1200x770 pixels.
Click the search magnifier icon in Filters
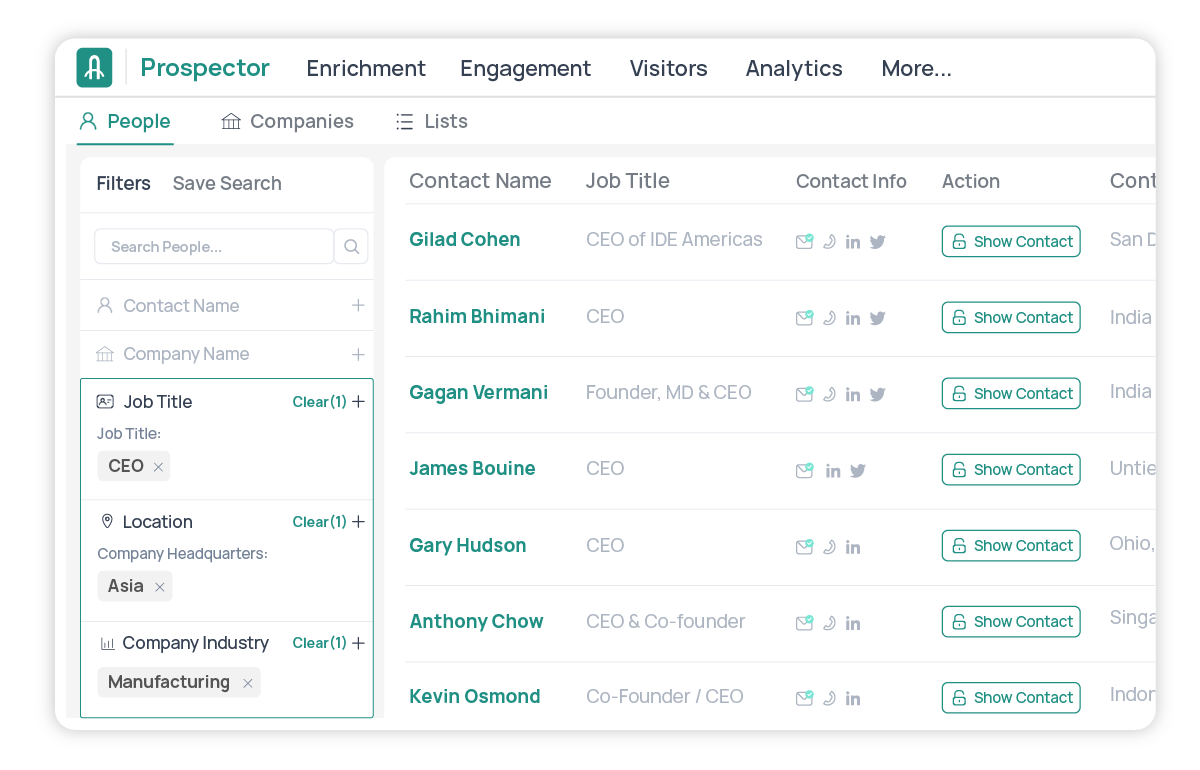[x=351, y=246]
